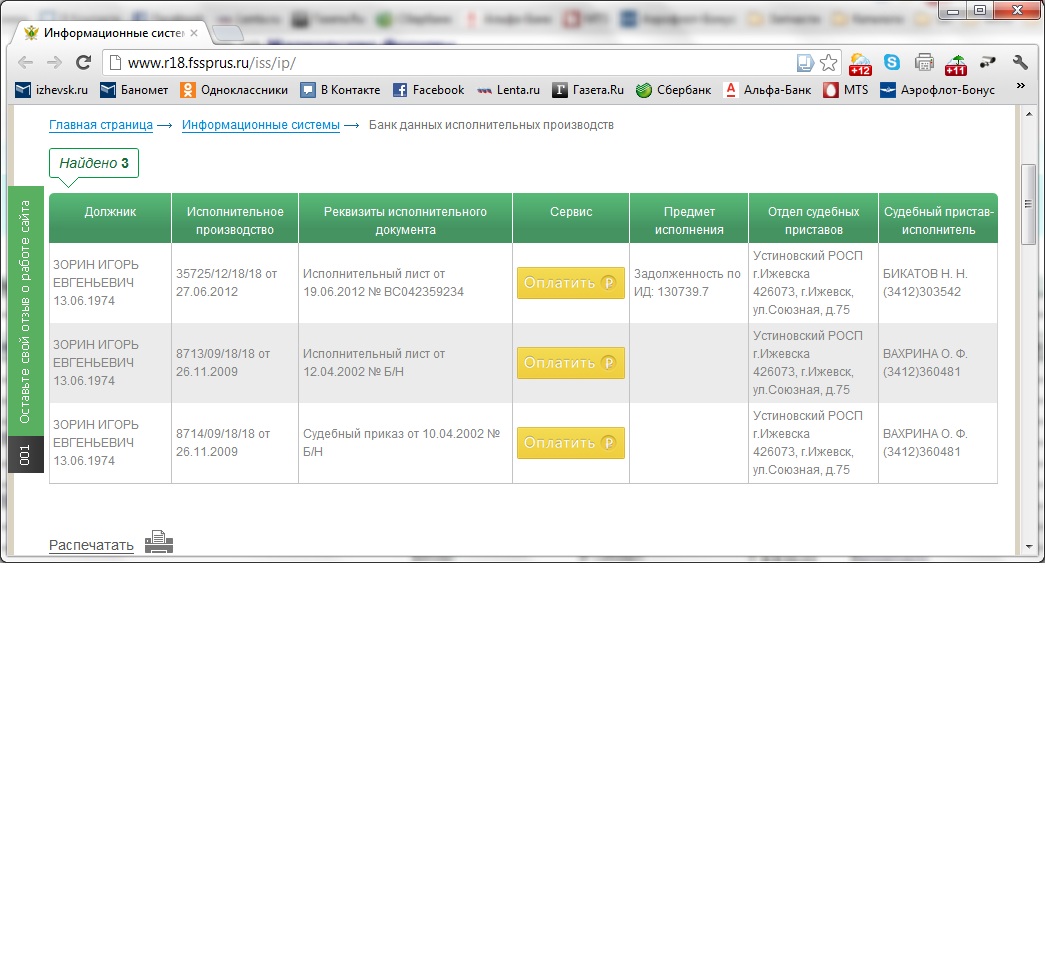Click the page icon in the address bar
1045x980 pixels.
115,63
